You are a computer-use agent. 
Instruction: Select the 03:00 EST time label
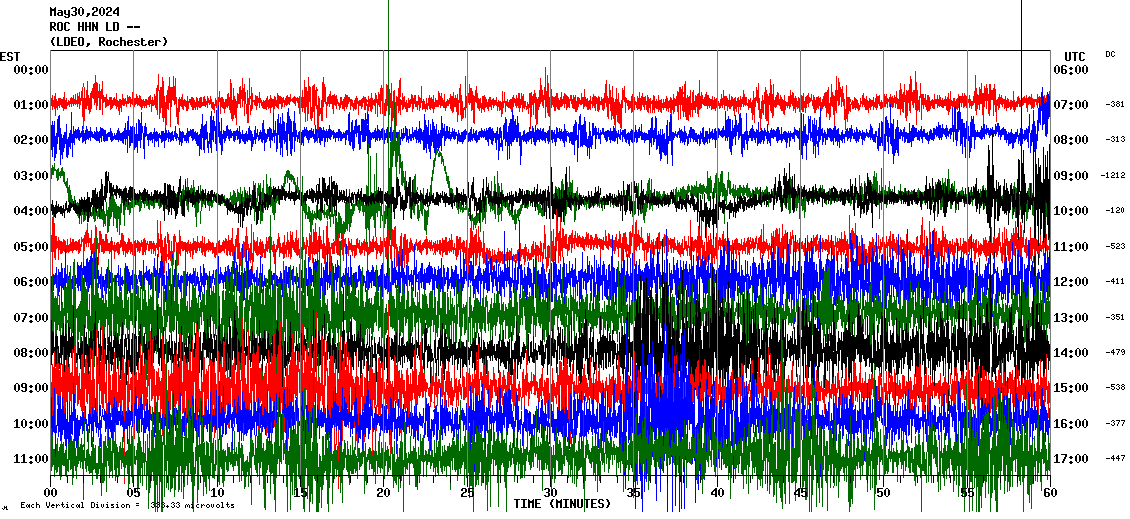pos(31,176)
